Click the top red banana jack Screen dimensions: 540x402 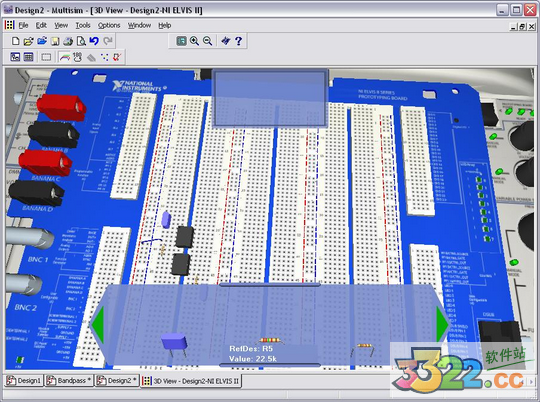click(x=61, y=107)
